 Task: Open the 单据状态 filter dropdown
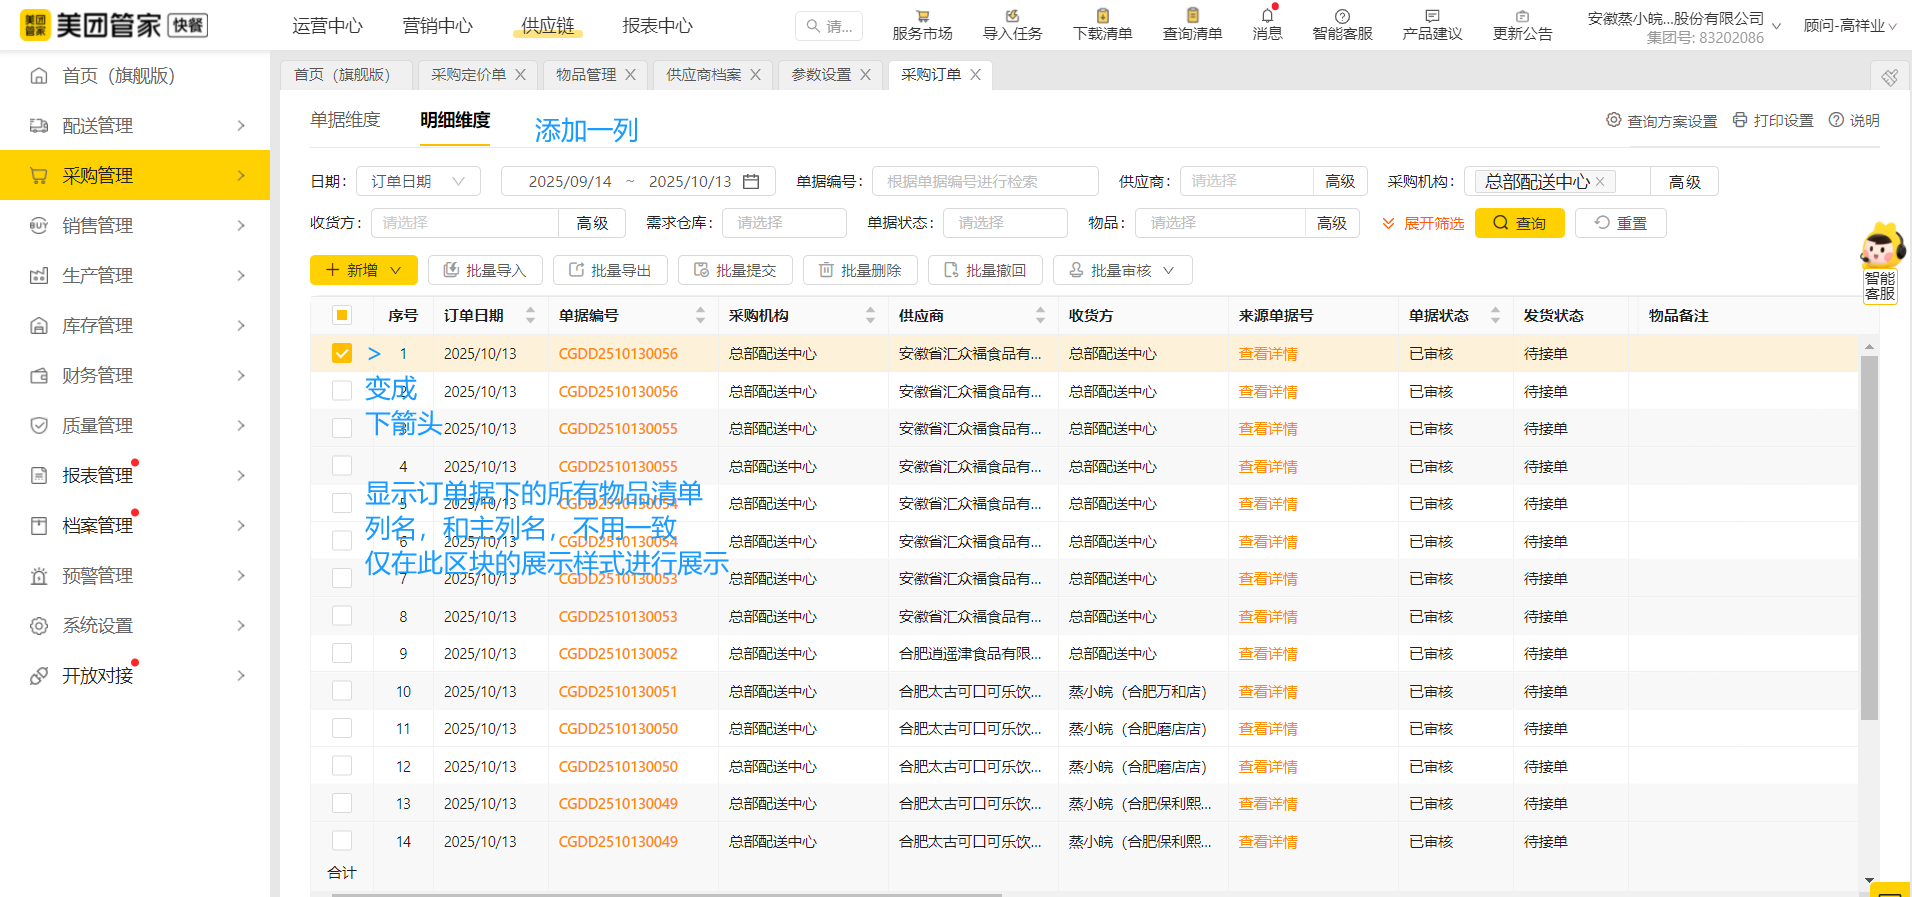tap(1005, 223)
